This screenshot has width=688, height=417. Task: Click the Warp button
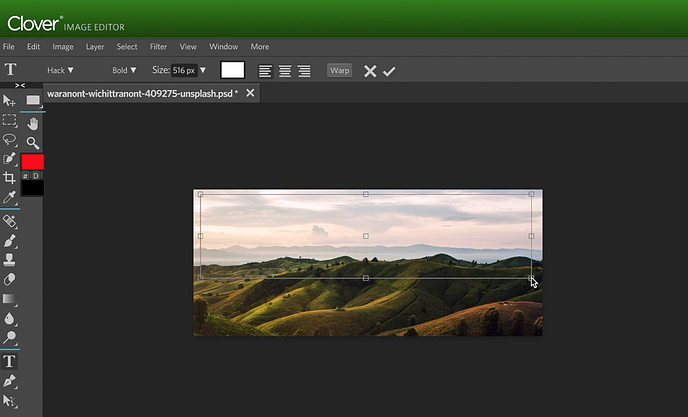(340, 70)
